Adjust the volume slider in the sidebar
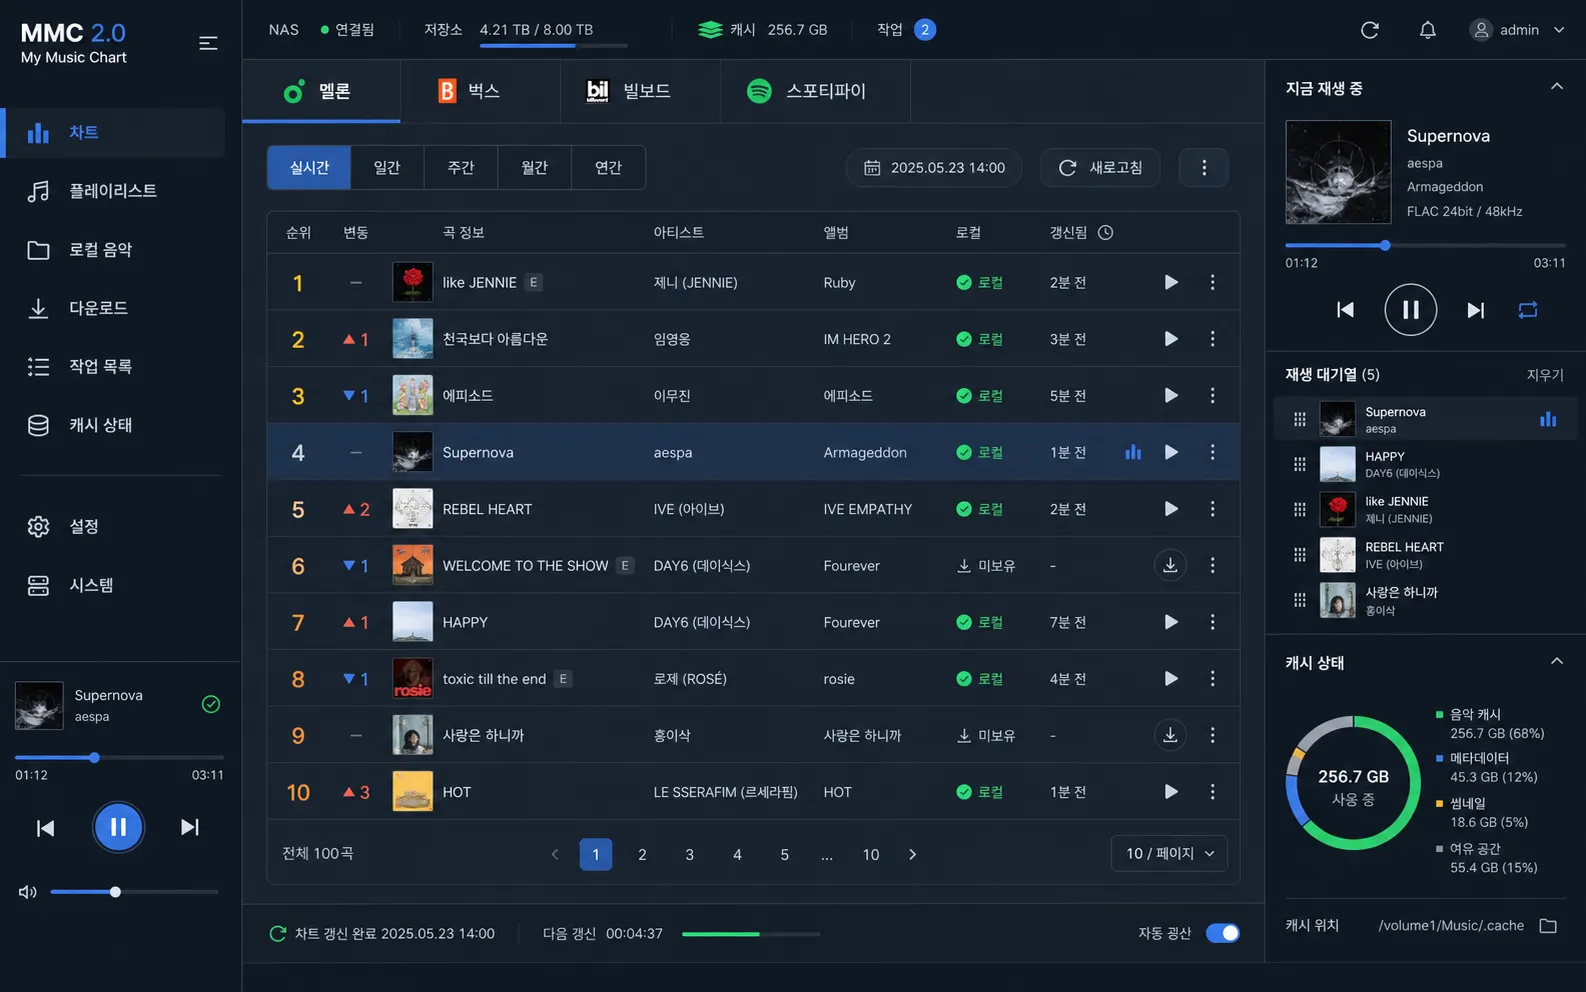 134,892
